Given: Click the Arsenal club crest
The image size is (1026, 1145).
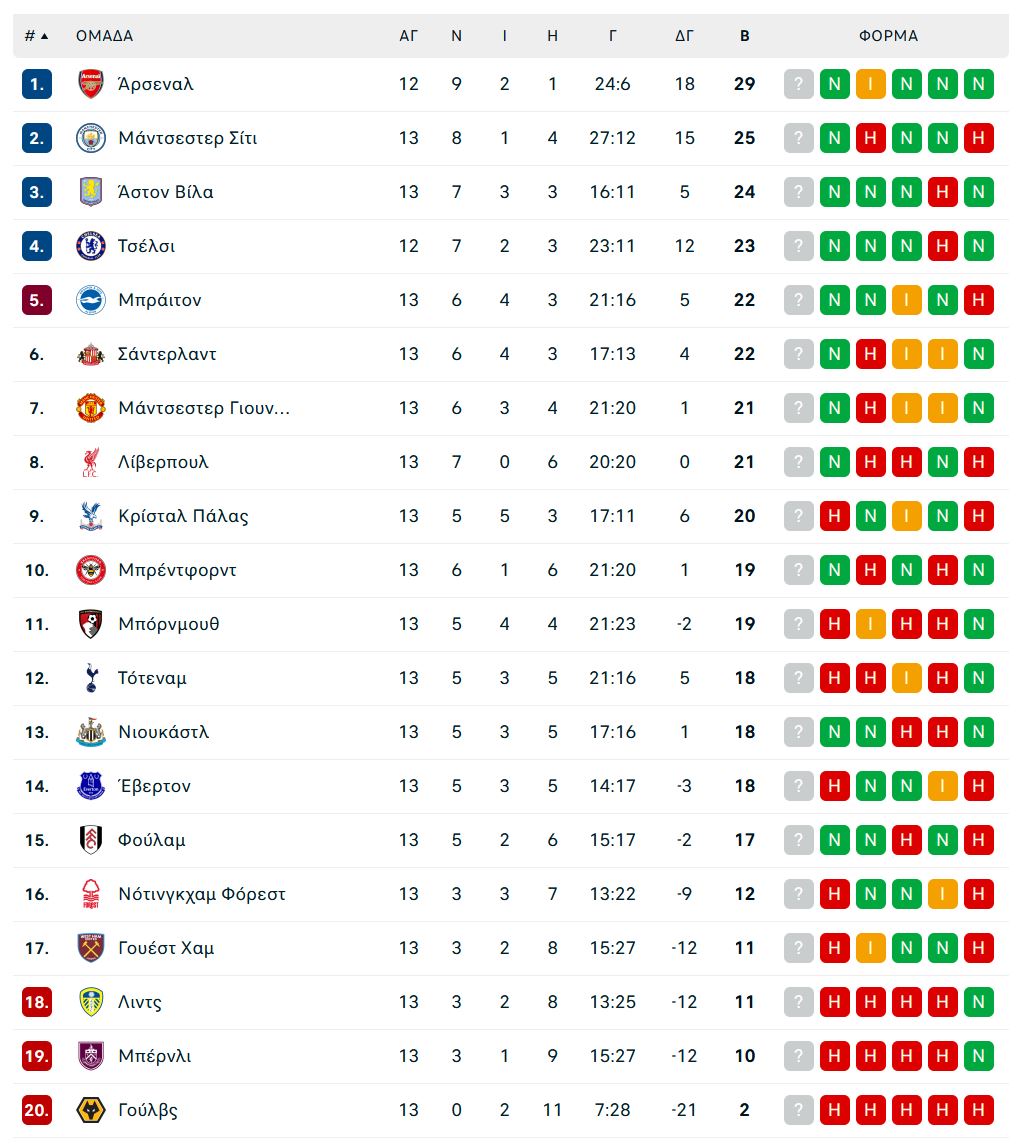Looking at the screenshot, I should [91, 84].
